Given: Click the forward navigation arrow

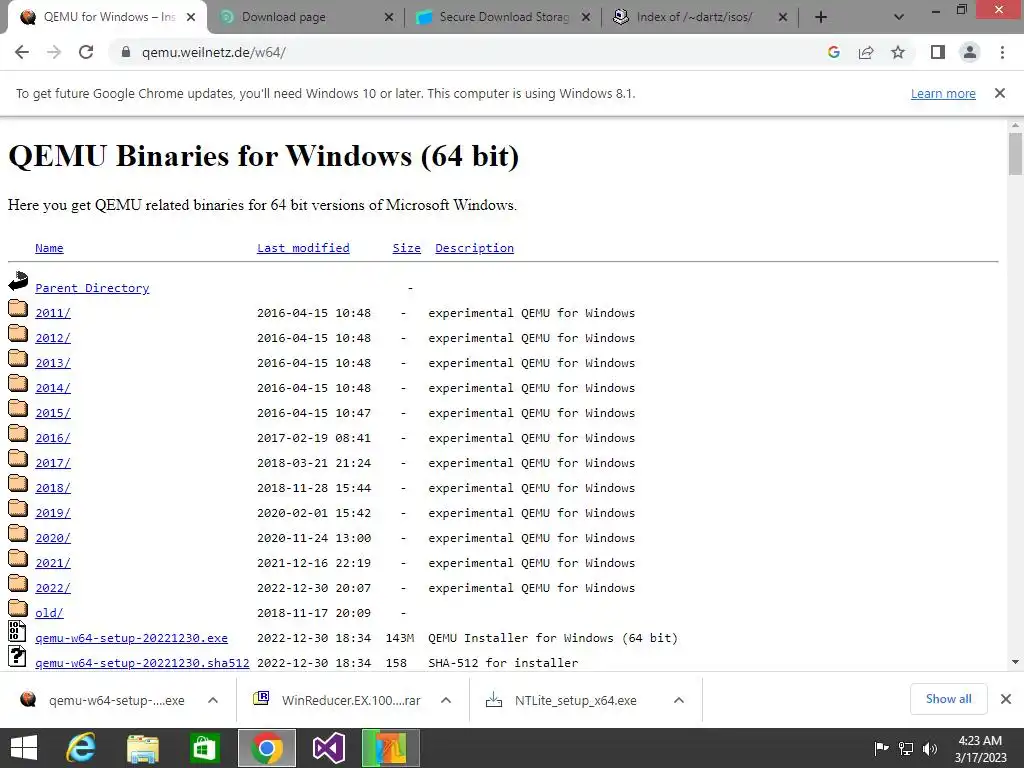Looking at the screenshot, I should pyautogui.click(x=54, y=52).
